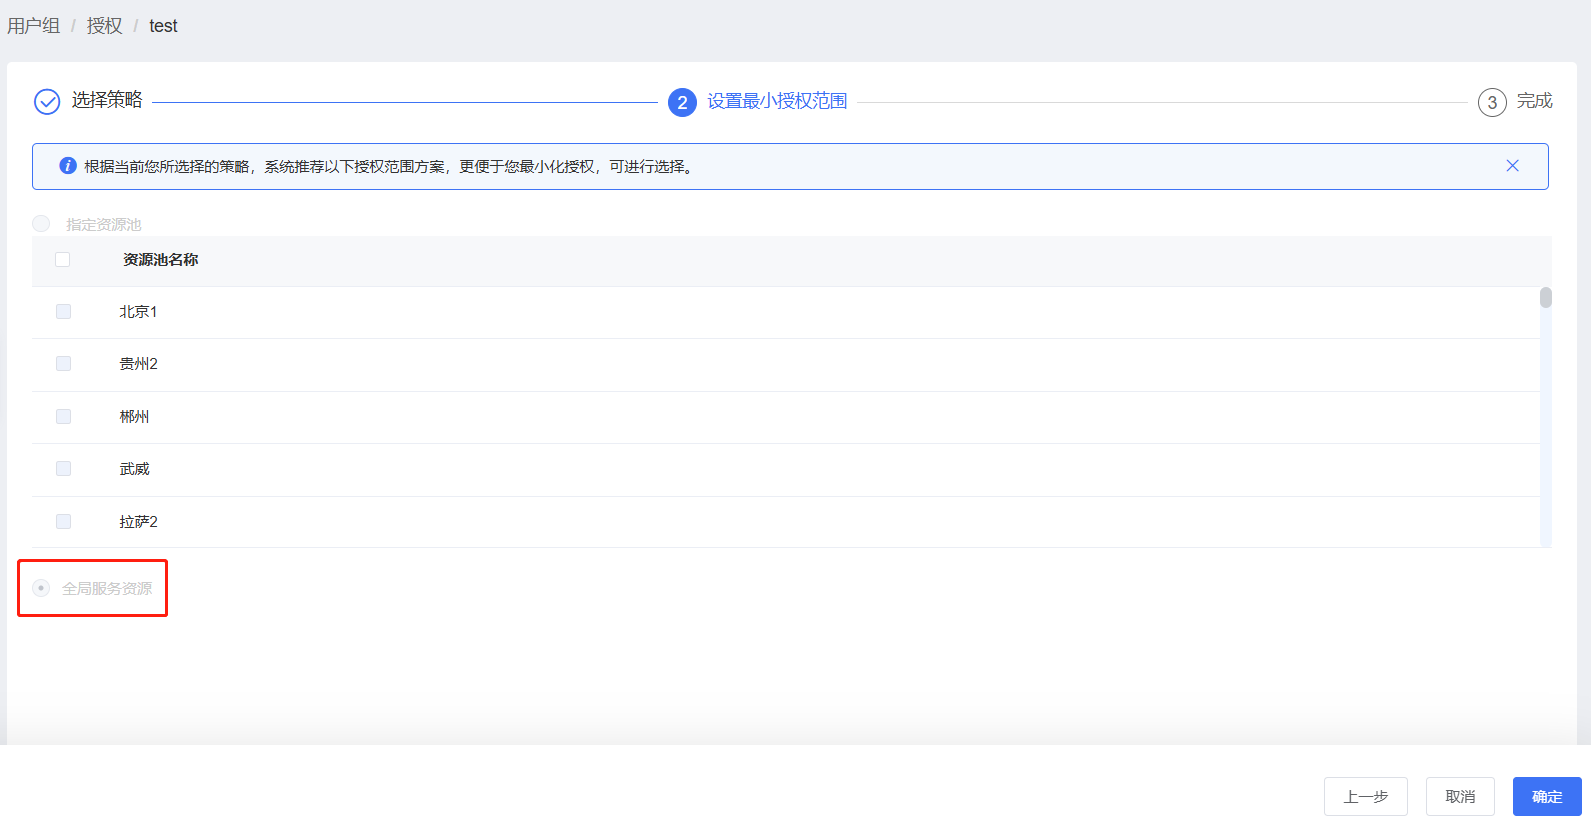Click the 完成 step label
1591x832 pixels.
[x=1535, y=101]
